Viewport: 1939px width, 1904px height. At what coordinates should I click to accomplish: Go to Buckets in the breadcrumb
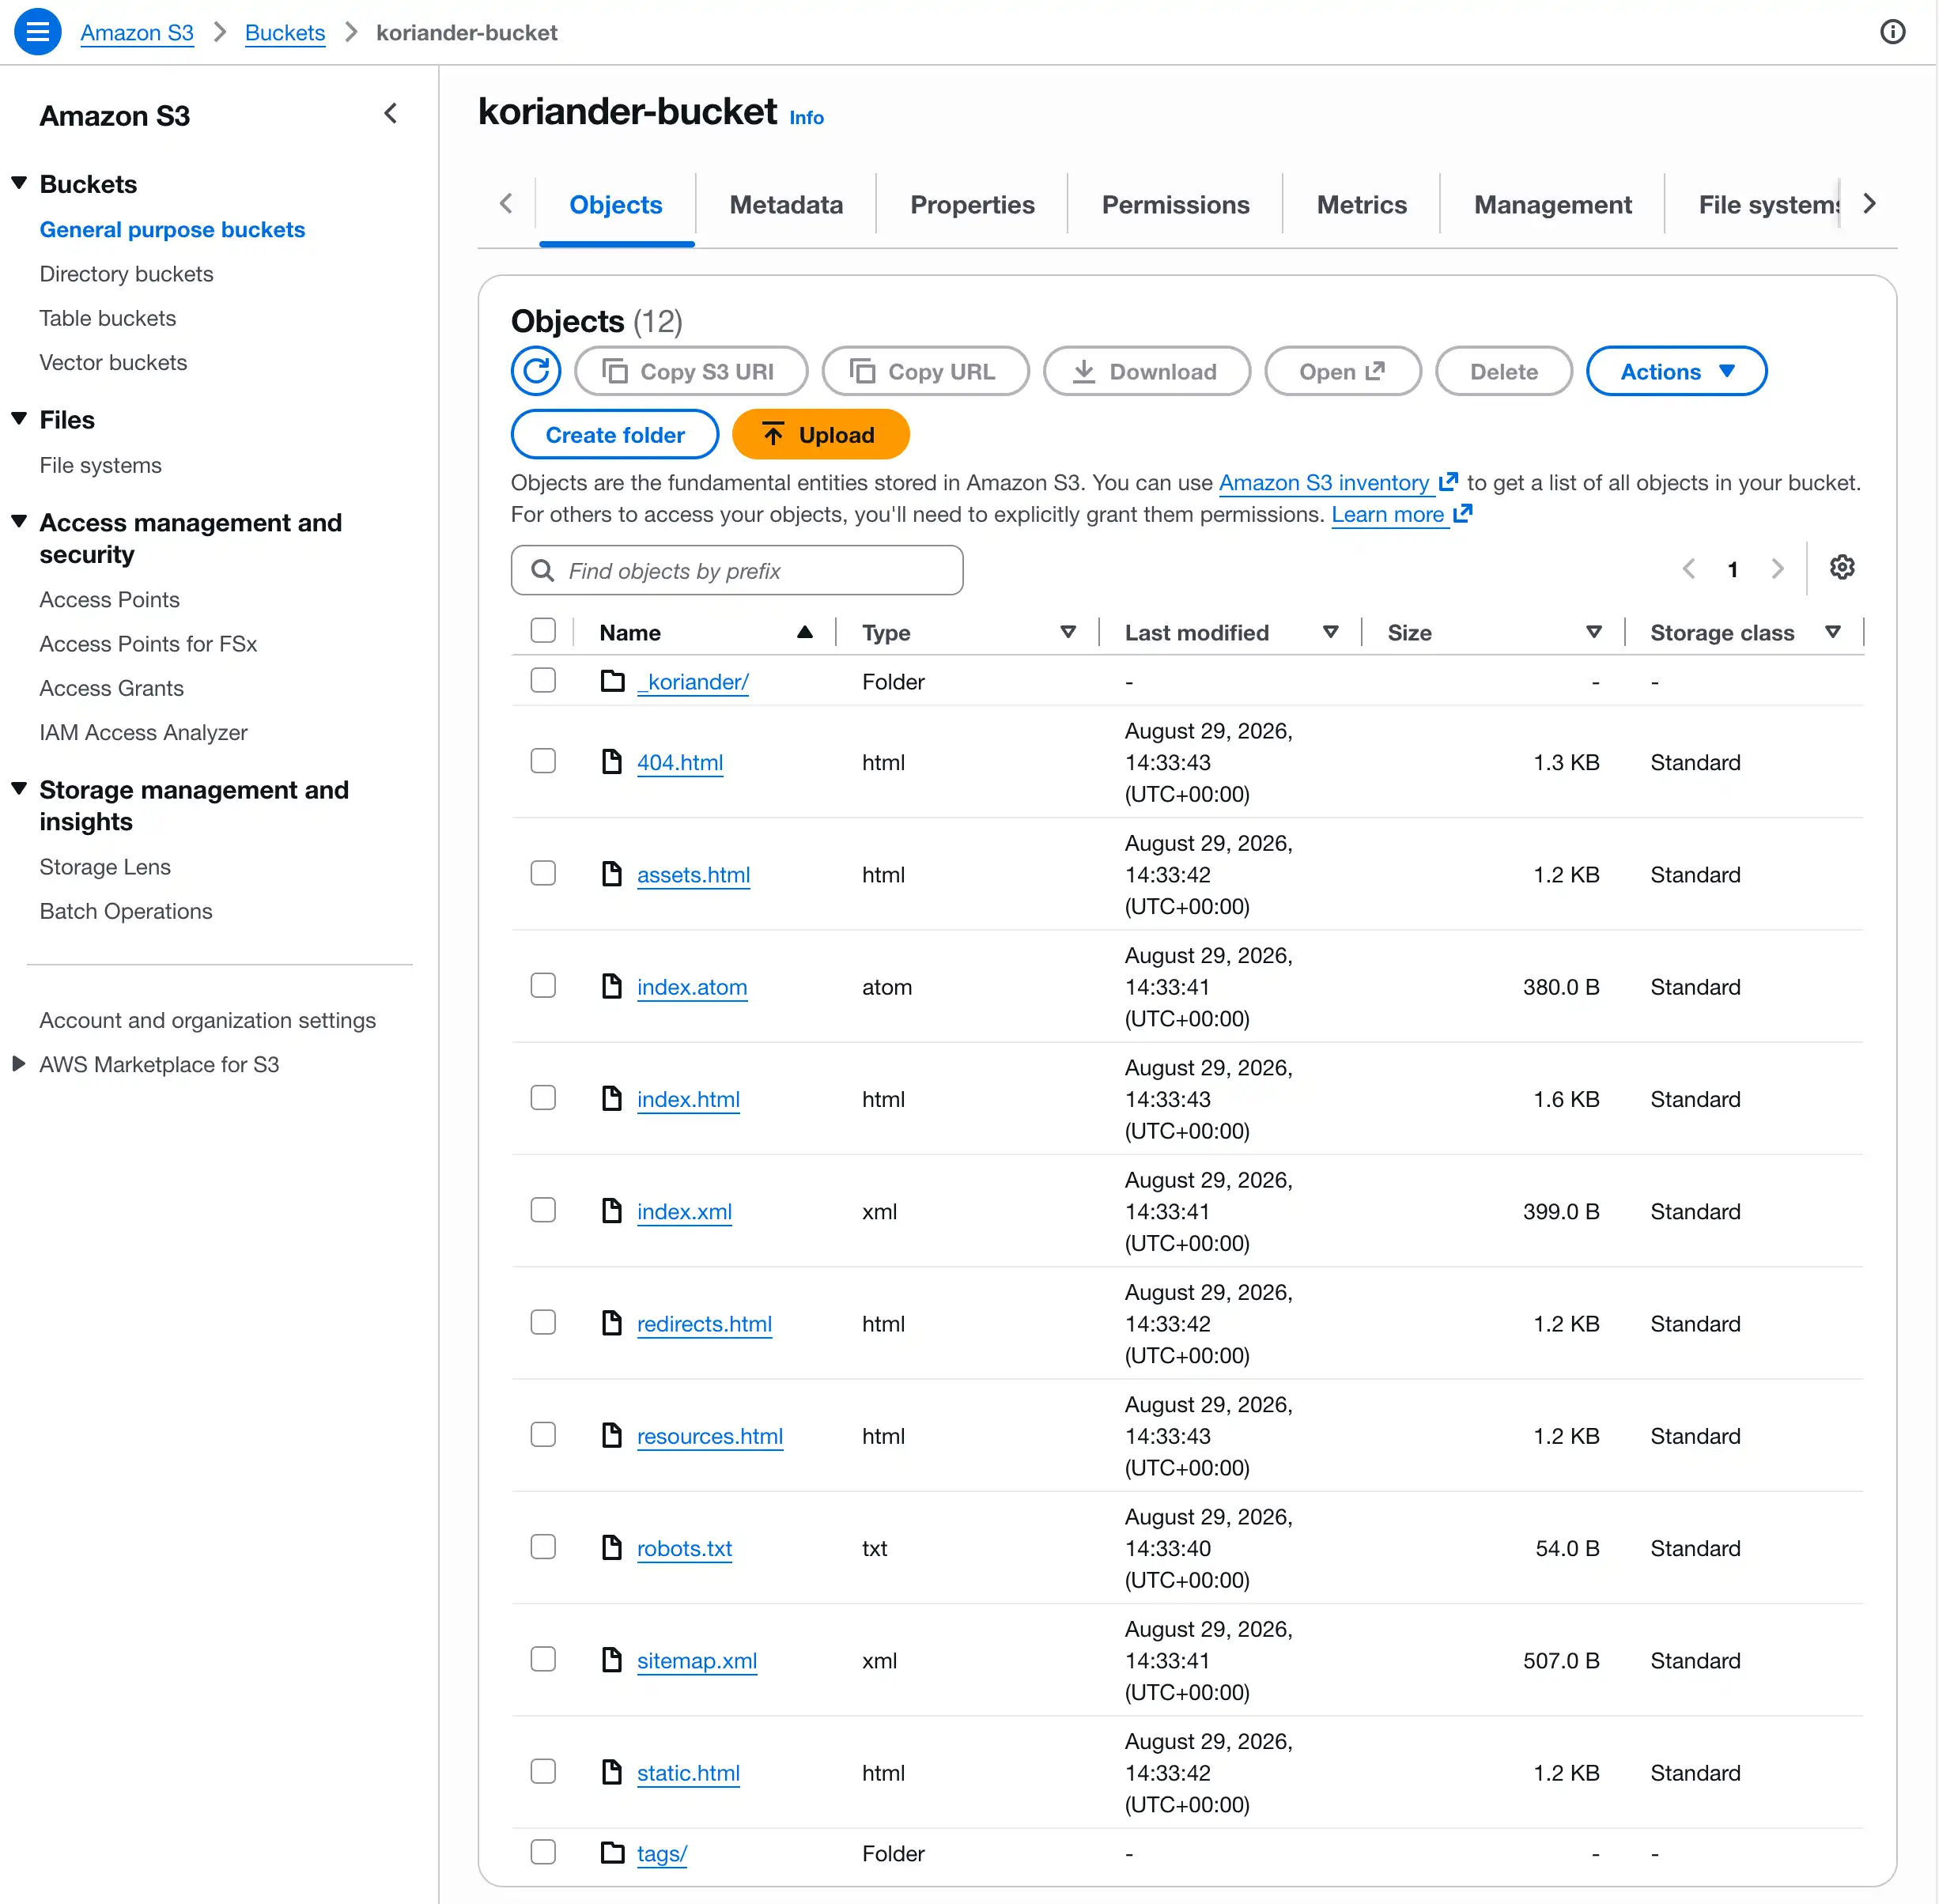(285, 33)
